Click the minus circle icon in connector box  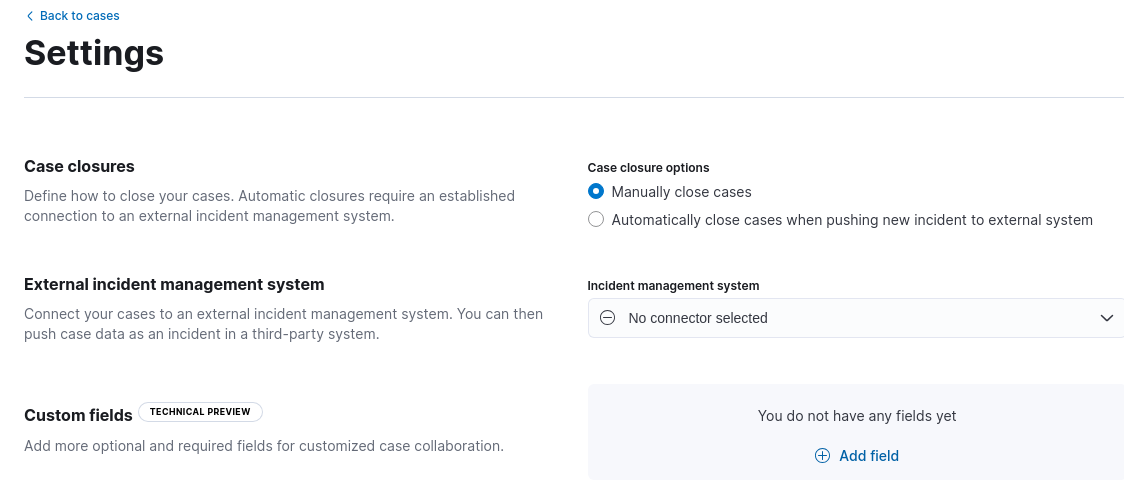tap(607, 318)
